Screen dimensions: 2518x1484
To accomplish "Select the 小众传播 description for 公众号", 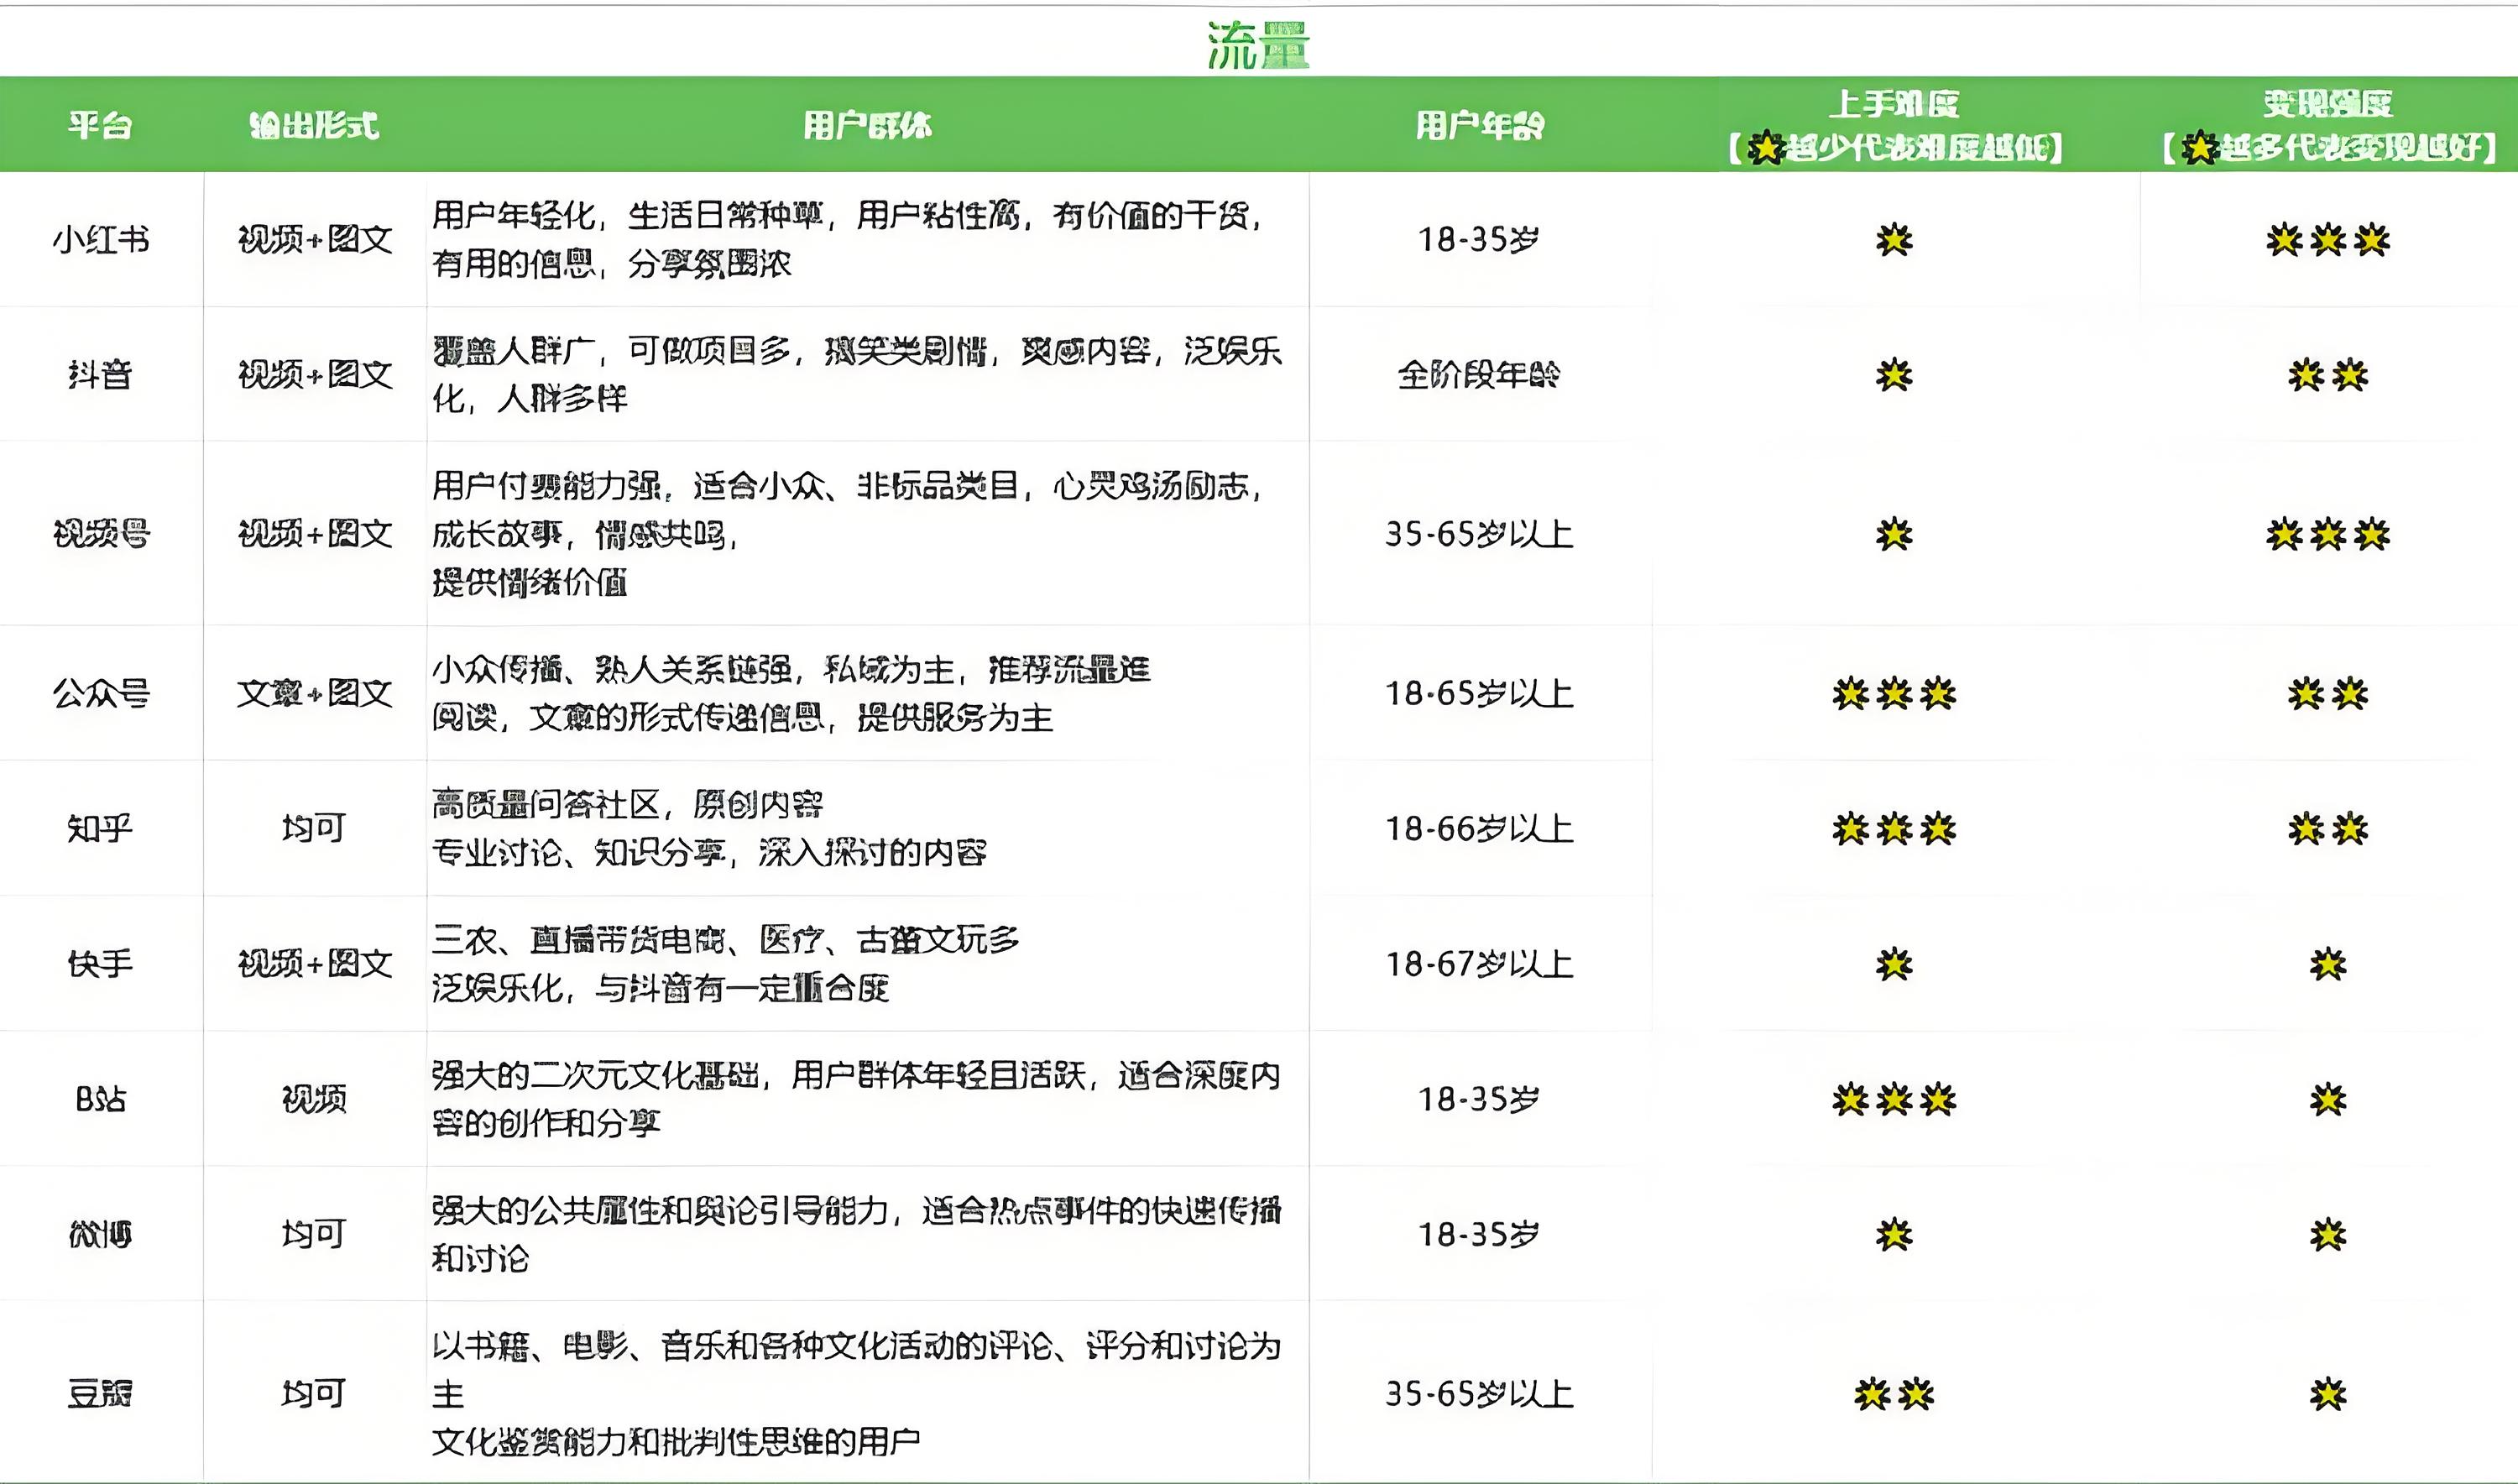I will coord(792,693).
